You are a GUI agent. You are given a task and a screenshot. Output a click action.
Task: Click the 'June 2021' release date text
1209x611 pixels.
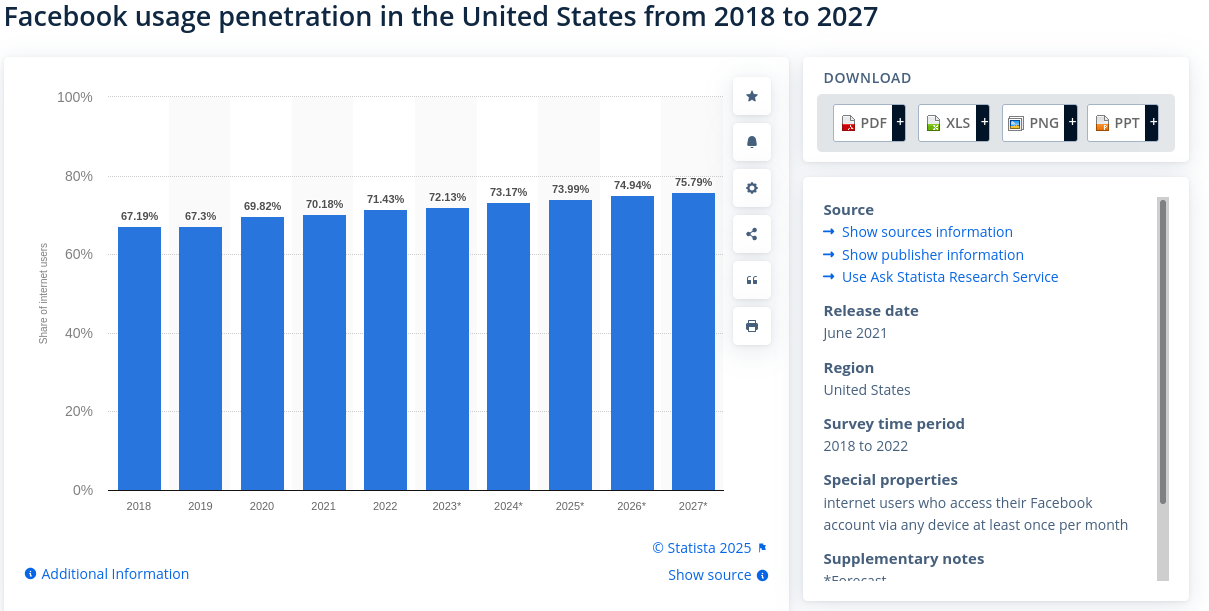tap(855, 333)
